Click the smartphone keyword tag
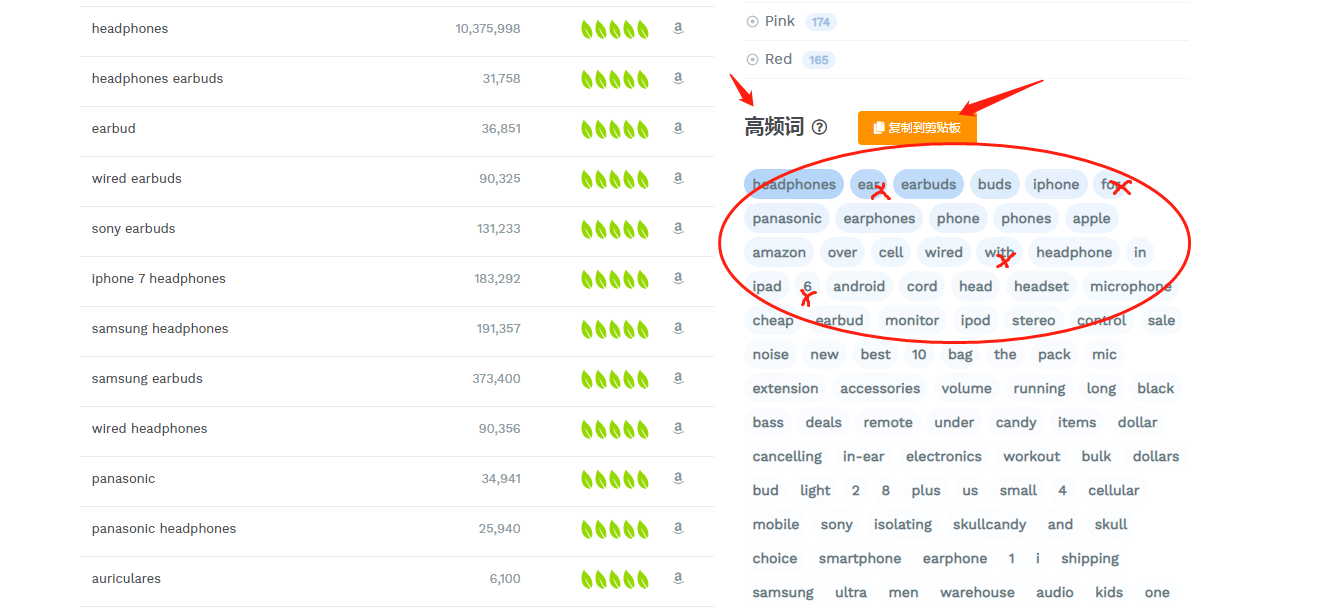The width and height of the screenshot is (1317, 610). click(x=860, y=558)
